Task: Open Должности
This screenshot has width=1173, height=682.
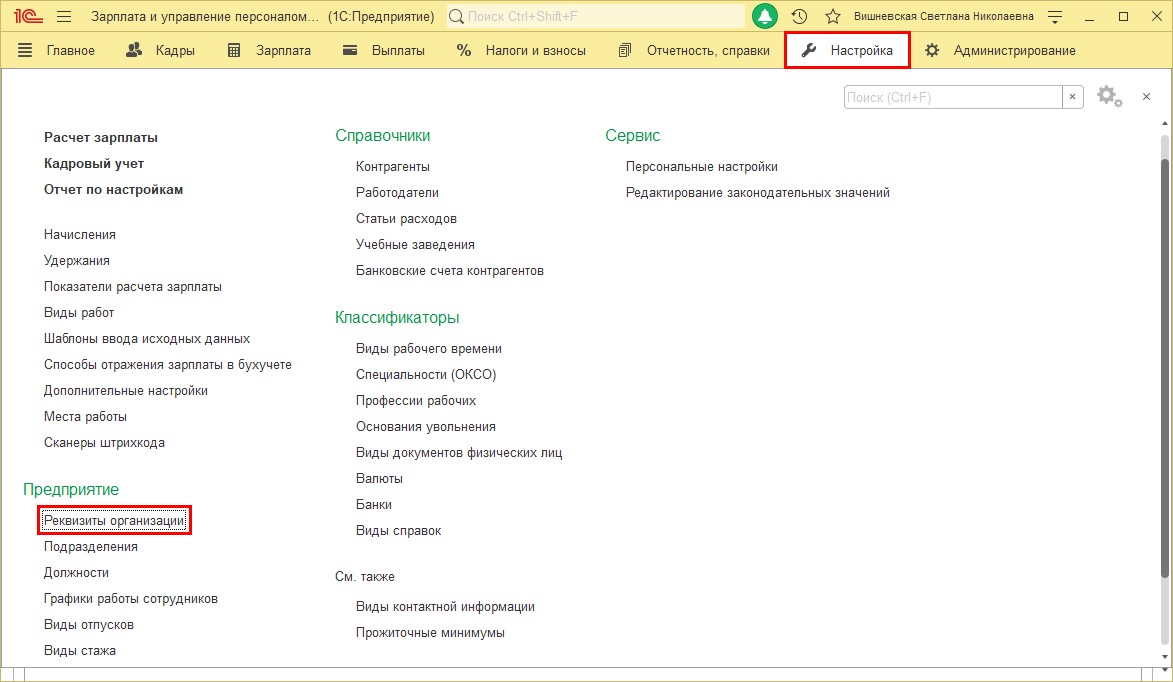Action: click(76, 573)
